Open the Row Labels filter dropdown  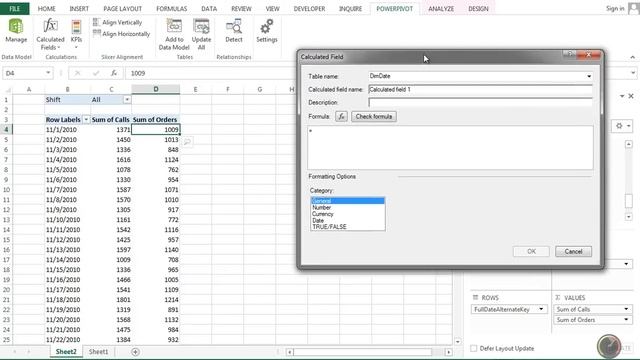[86, 120]
